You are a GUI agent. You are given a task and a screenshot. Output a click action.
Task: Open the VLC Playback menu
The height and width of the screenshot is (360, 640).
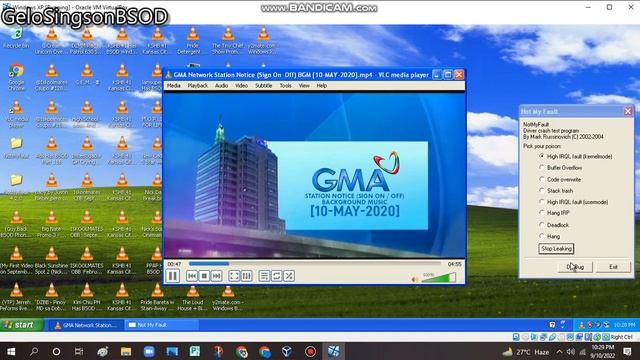(198, 86)
